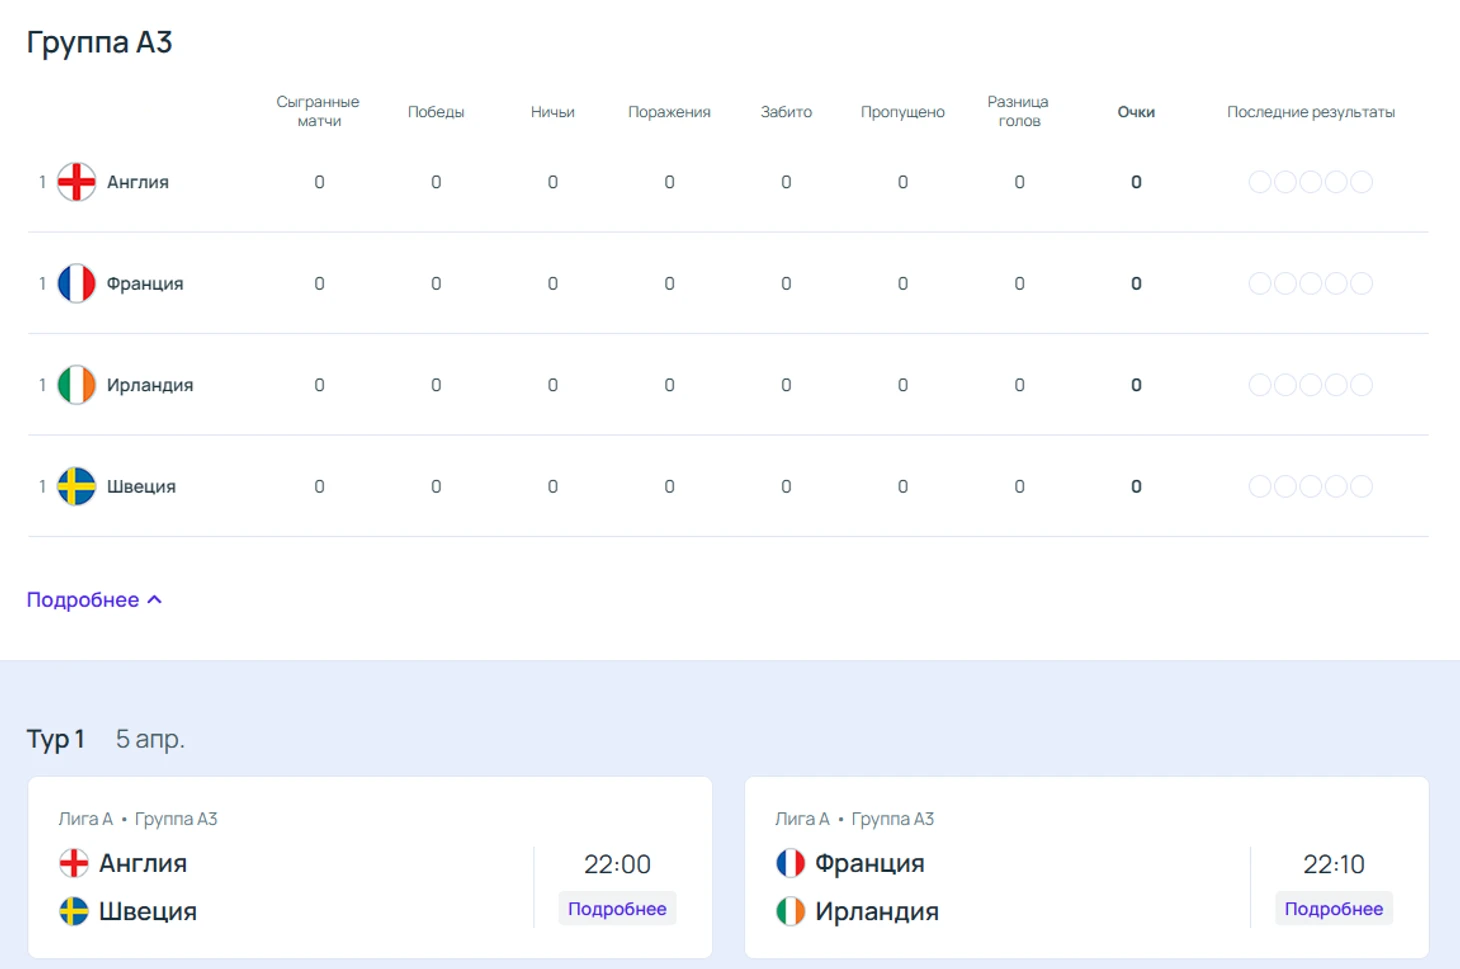Click Швеция team name in standings
The height and width of the screenshot is (969, 1460).
141,487
